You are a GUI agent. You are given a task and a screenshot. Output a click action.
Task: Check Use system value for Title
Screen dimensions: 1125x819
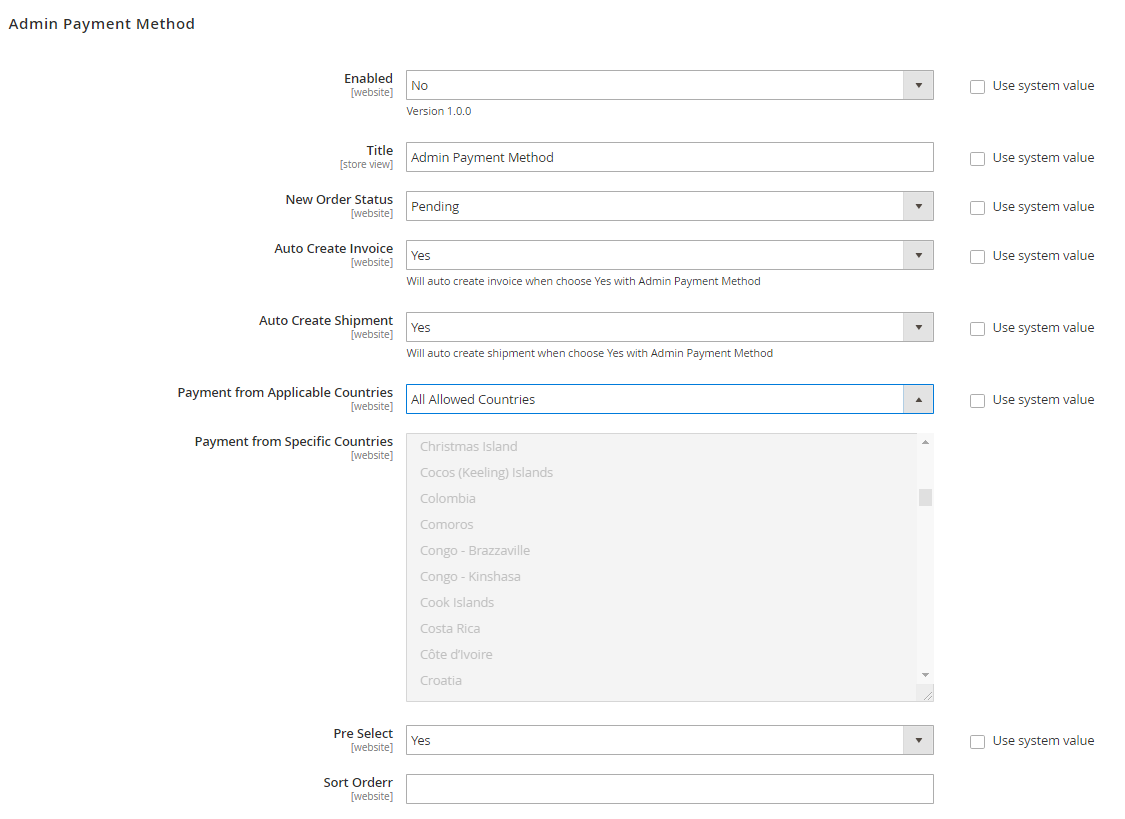[978, 159]
